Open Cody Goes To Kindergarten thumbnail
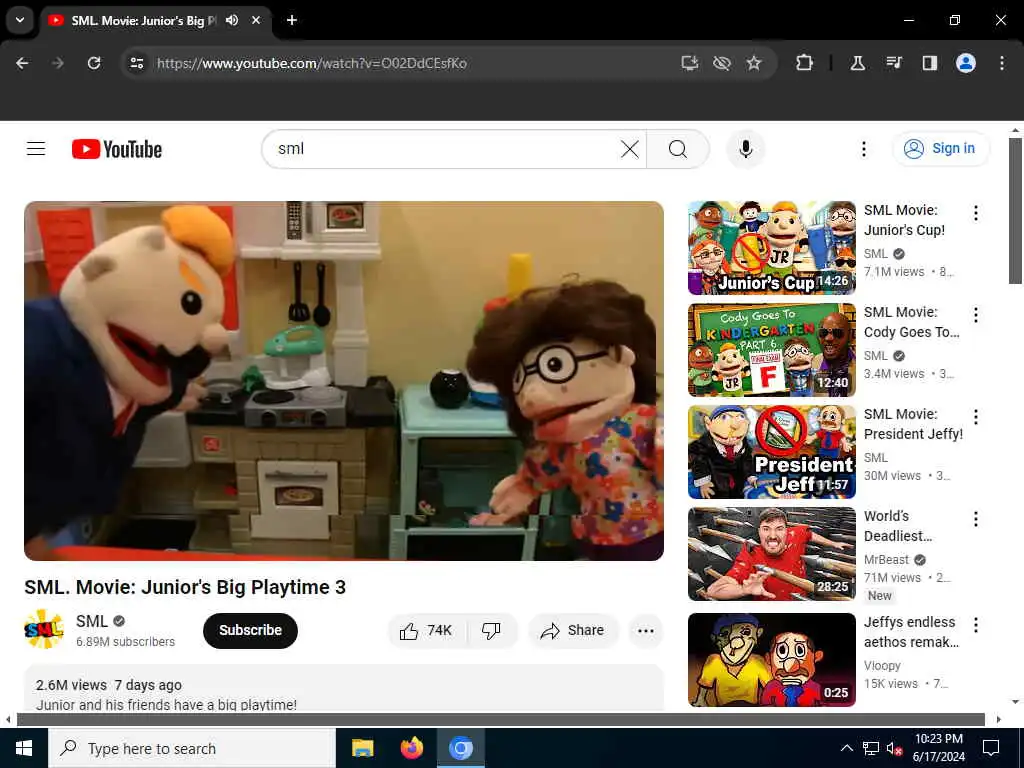Screen dimensions: 1024x768 tap(771, 349)
